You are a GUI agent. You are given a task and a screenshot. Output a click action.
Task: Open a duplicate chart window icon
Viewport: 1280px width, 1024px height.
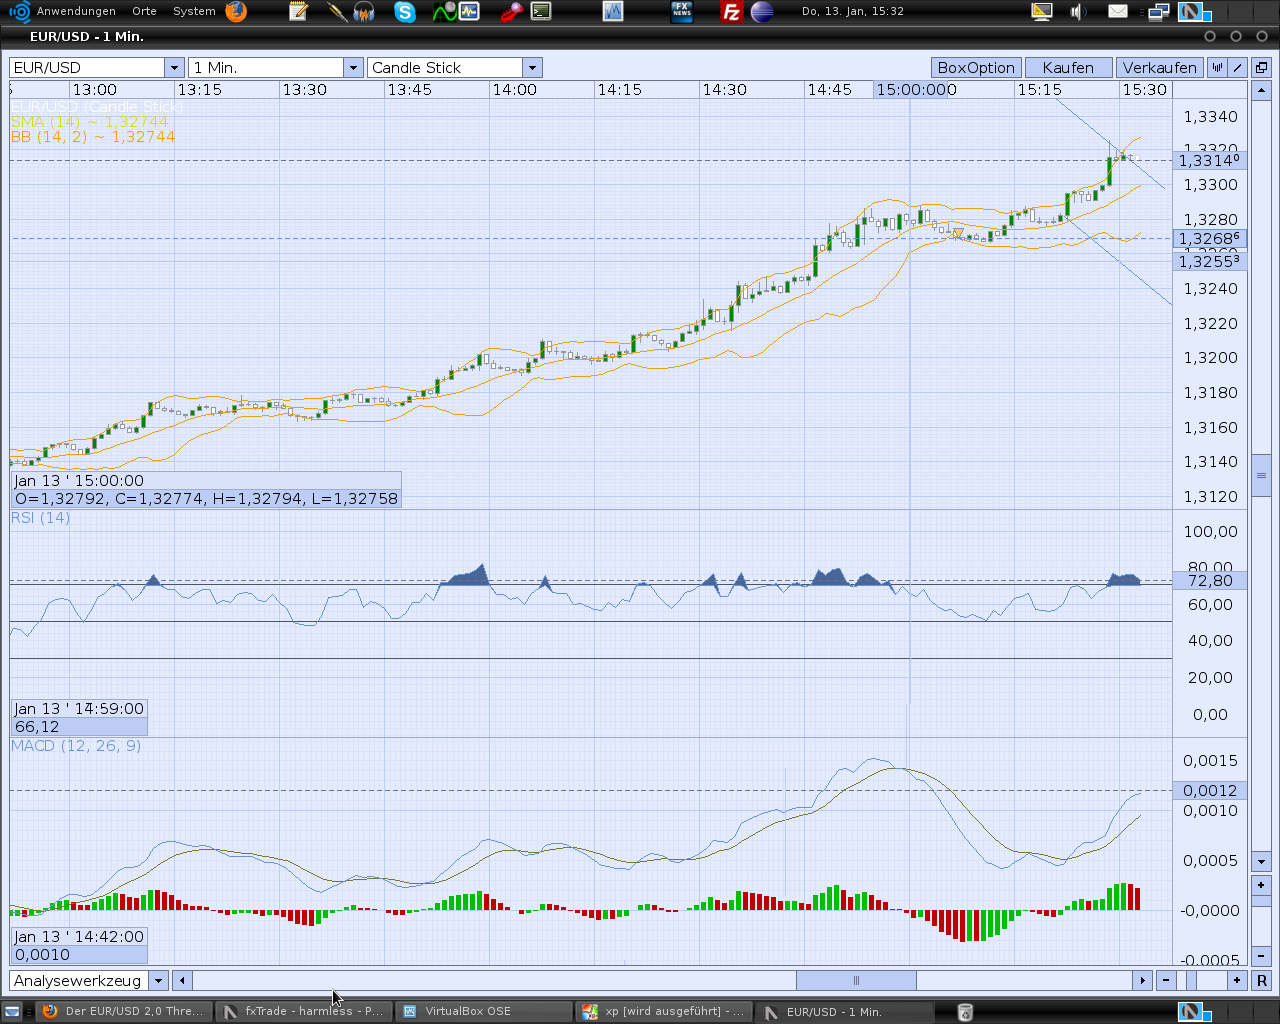coord(1261,67)
